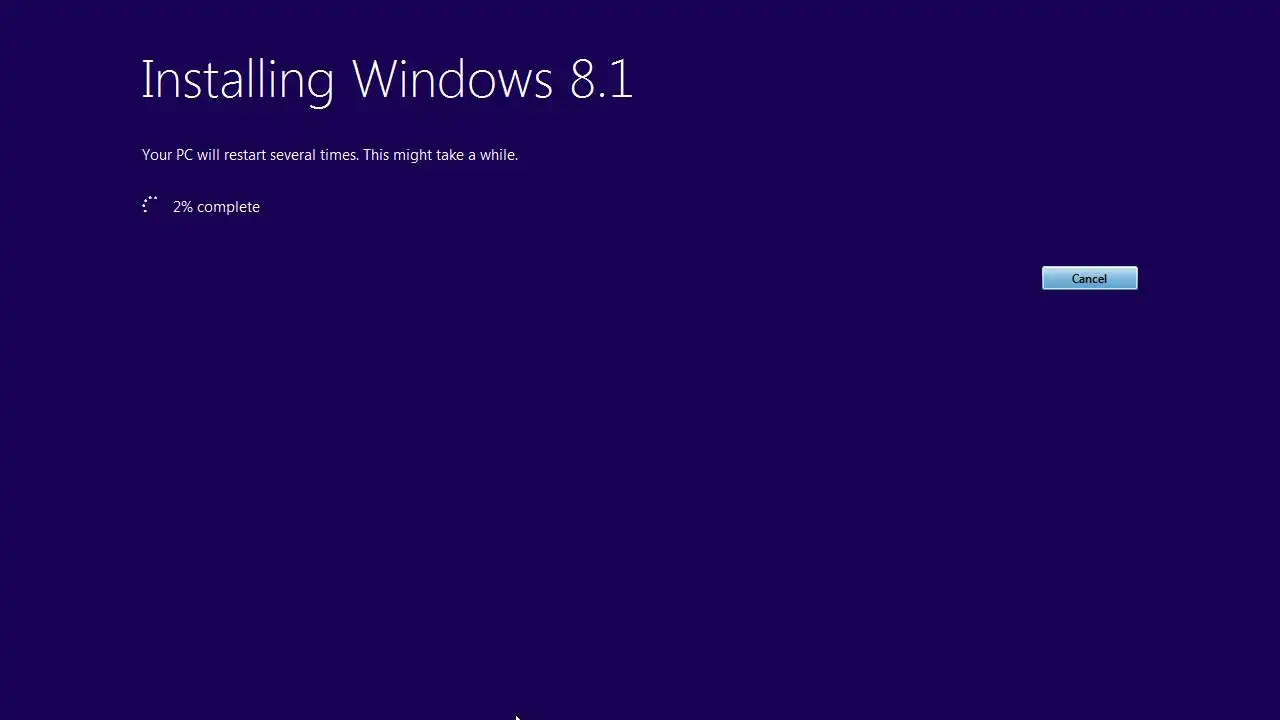Select the '2% complete' progress text
The image size is (1280, 720).
point(216,206)
